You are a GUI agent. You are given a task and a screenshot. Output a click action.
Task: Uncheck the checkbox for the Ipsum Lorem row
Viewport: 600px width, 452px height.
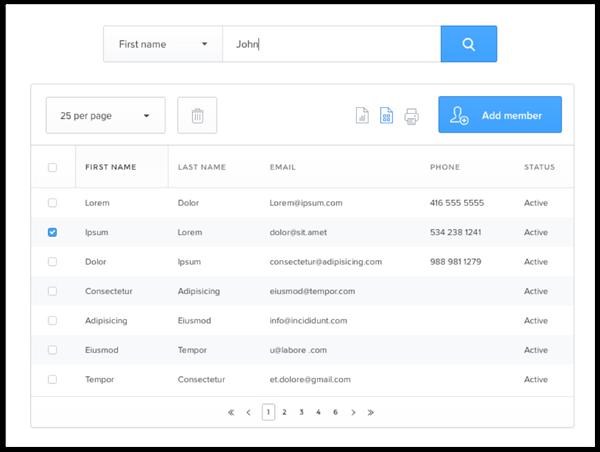tap(53, 232)
